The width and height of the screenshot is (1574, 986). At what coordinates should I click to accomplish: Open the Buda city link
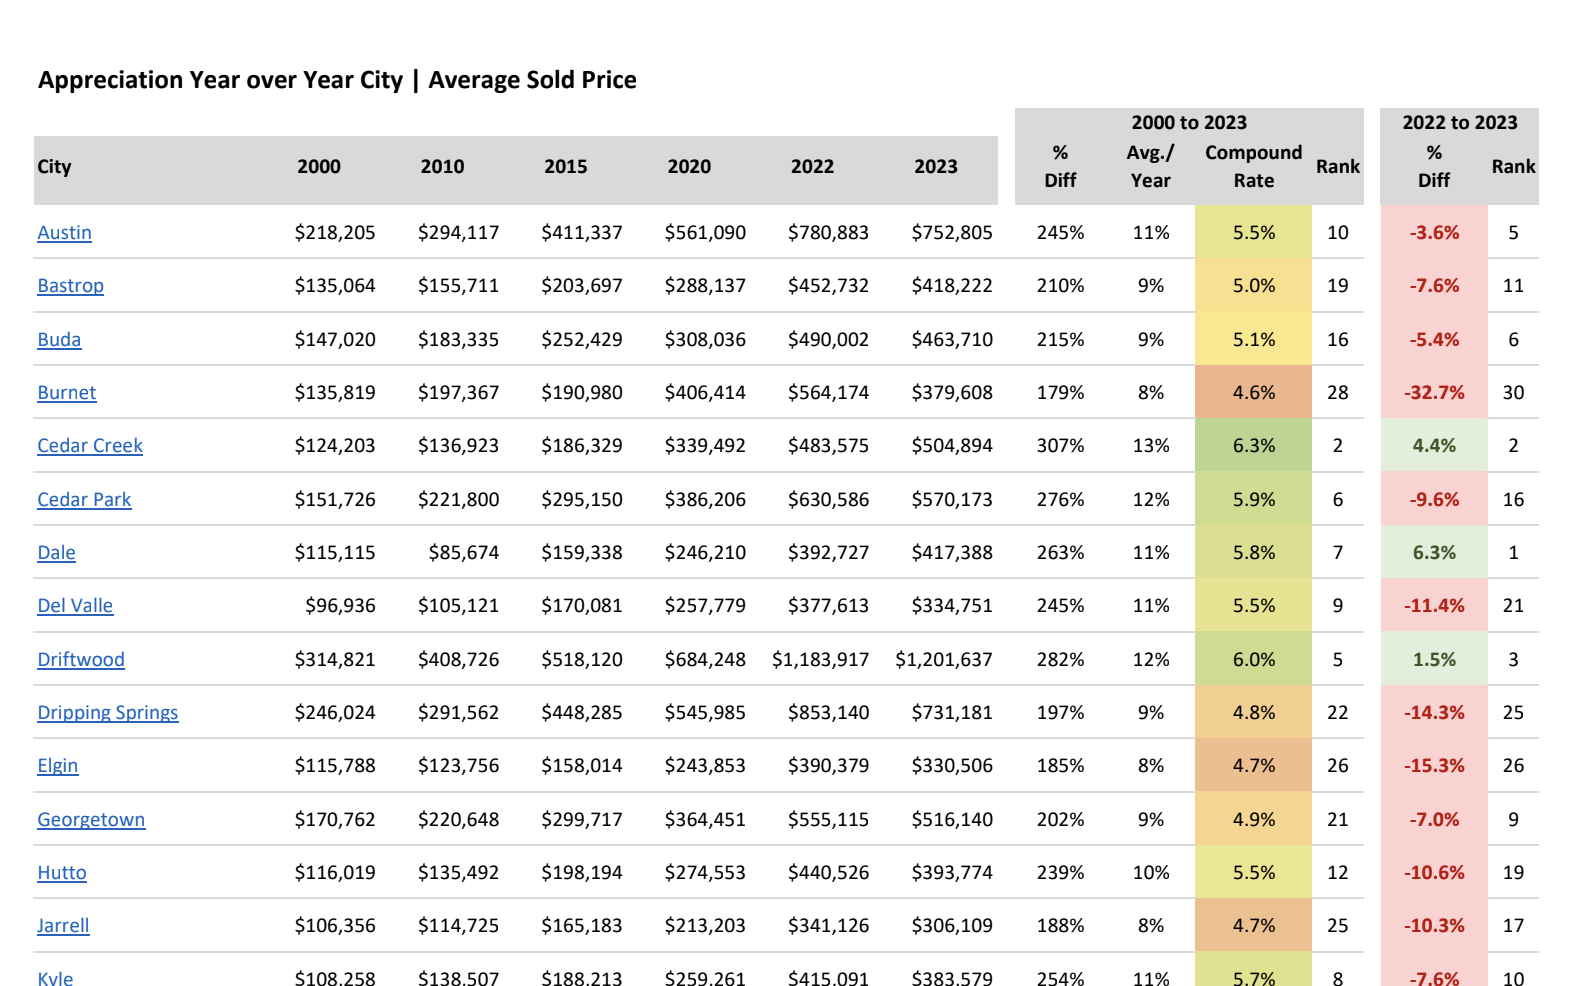coord(59,340)
